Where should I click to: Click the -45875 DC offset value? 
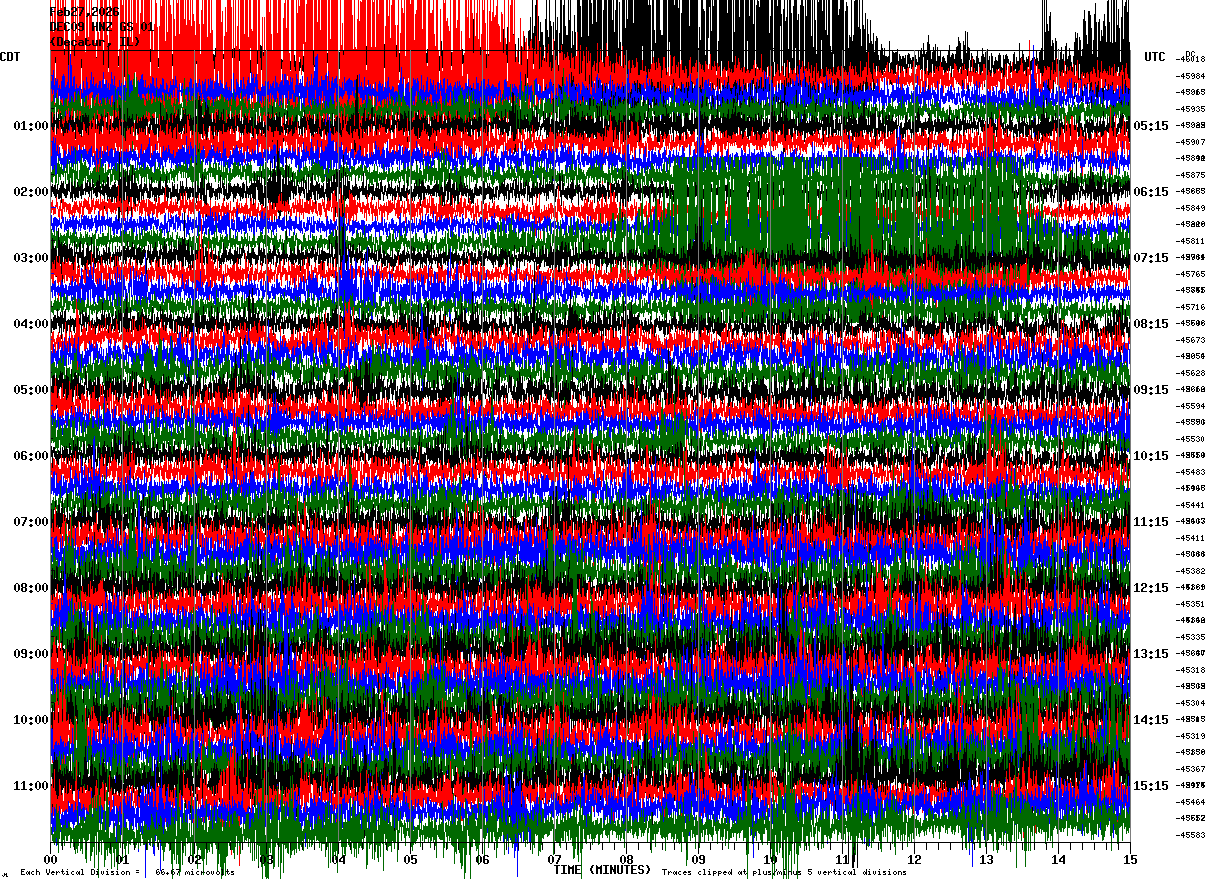[1192, 175]
